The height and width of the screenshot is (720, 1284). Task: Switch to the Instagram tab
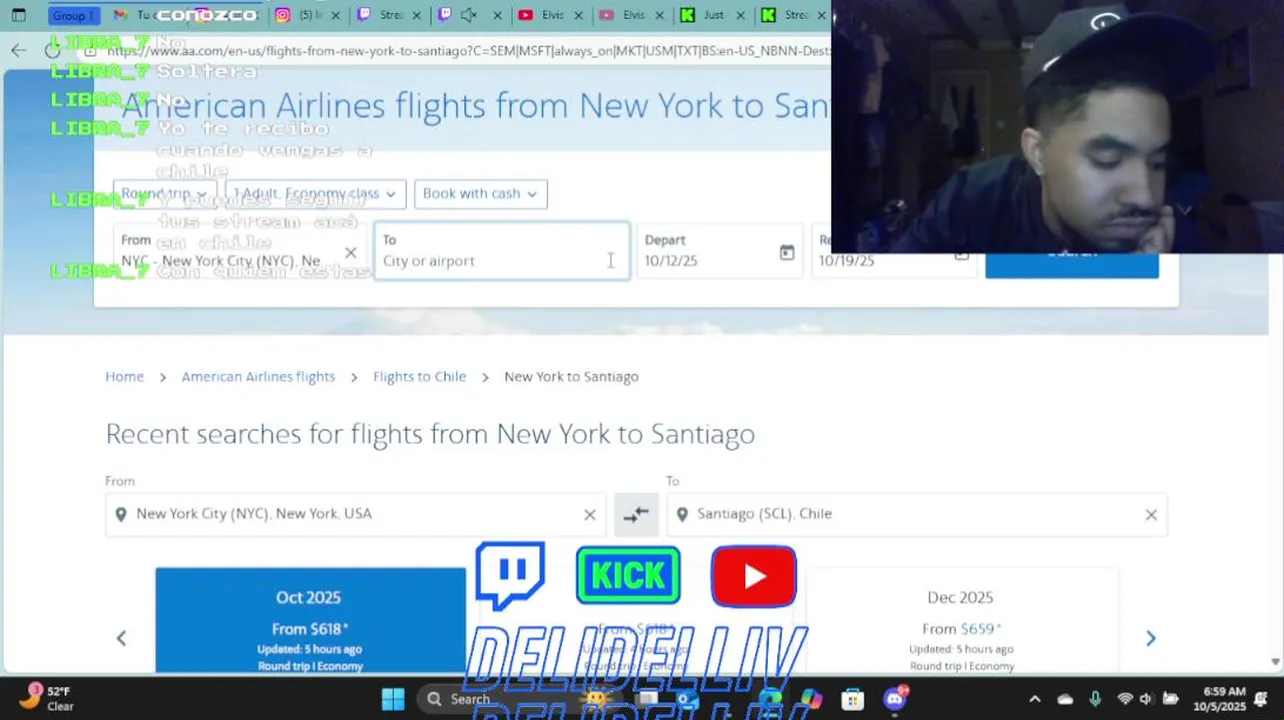point(299,15)
